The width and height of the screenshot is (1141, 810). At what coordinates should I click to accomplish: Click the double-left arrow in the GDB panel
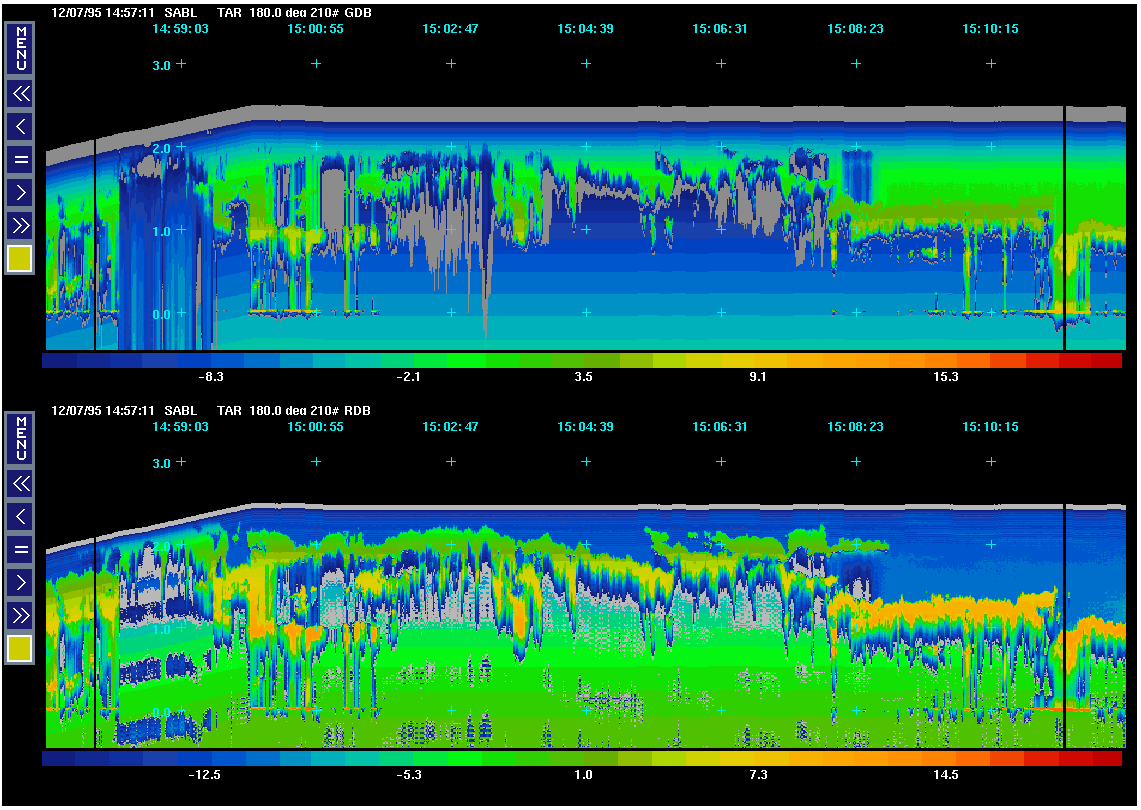pyautogui.click(x=20, y=94)
